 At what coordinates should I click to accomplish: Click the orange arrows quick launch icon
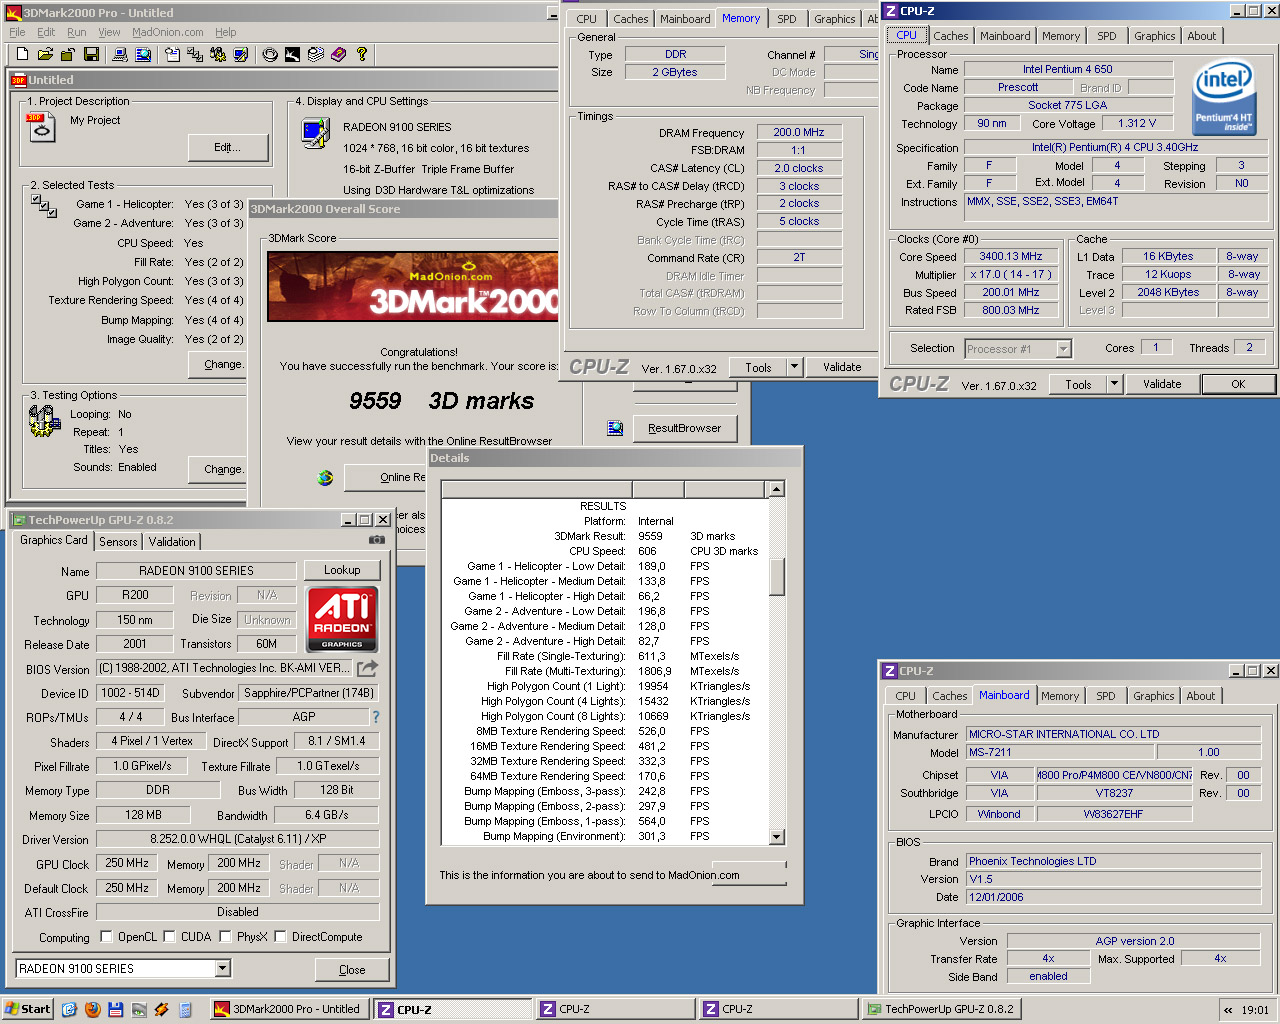(x=161, y=1009)
